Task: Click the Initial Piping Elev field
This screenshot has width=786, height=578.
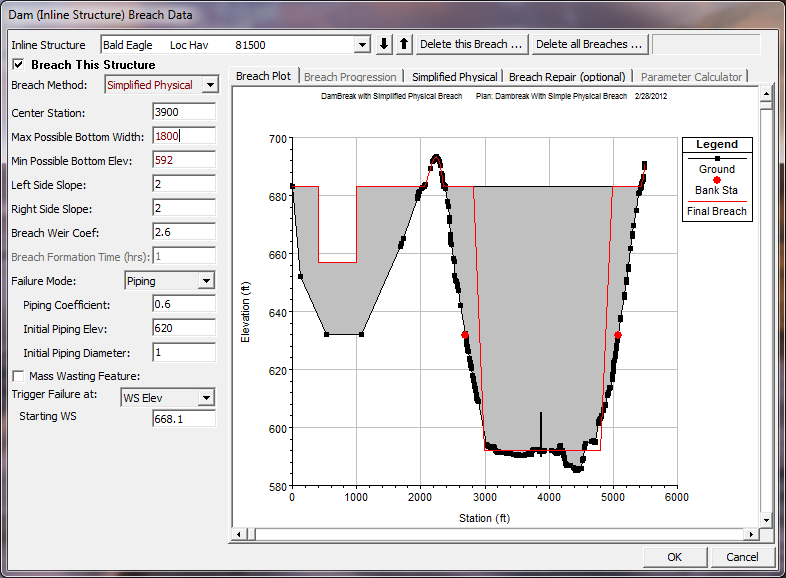Action: pos(184,328)
